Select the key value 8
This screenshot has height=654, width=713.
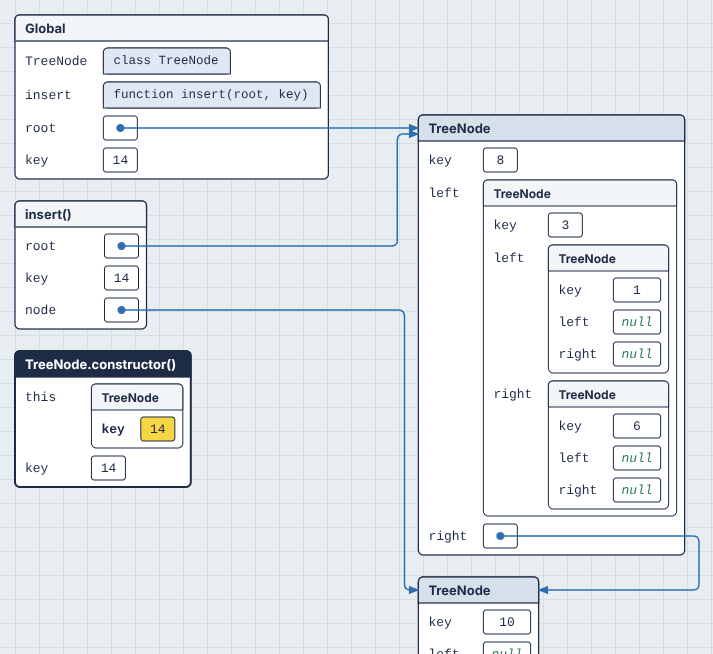tap(500, 160)
